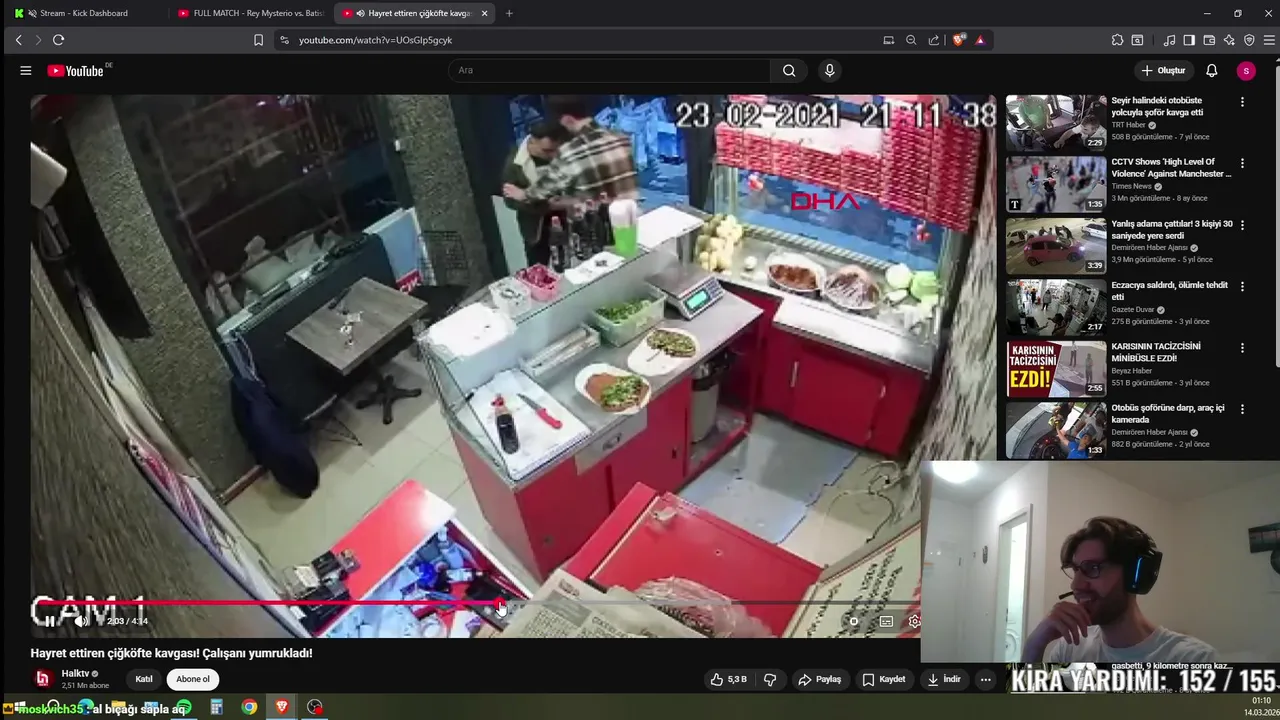Close the current YouTube browser tab
Screen dimensions: 1280x720
485,13
